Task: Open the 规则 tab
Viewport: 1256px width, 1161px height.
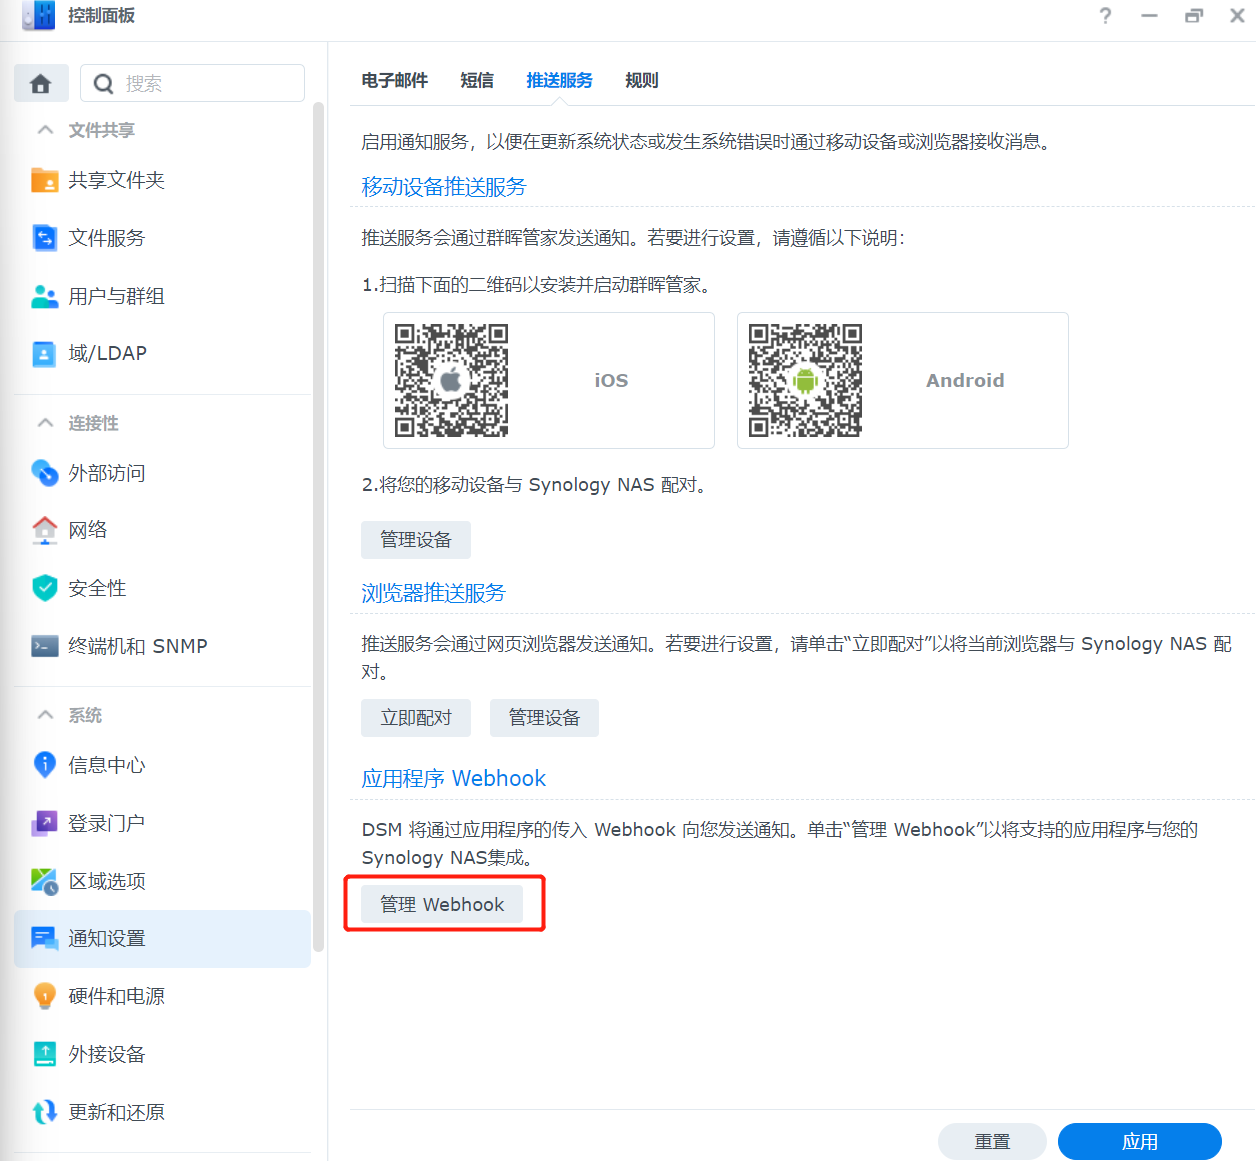Action: [642, 80]
